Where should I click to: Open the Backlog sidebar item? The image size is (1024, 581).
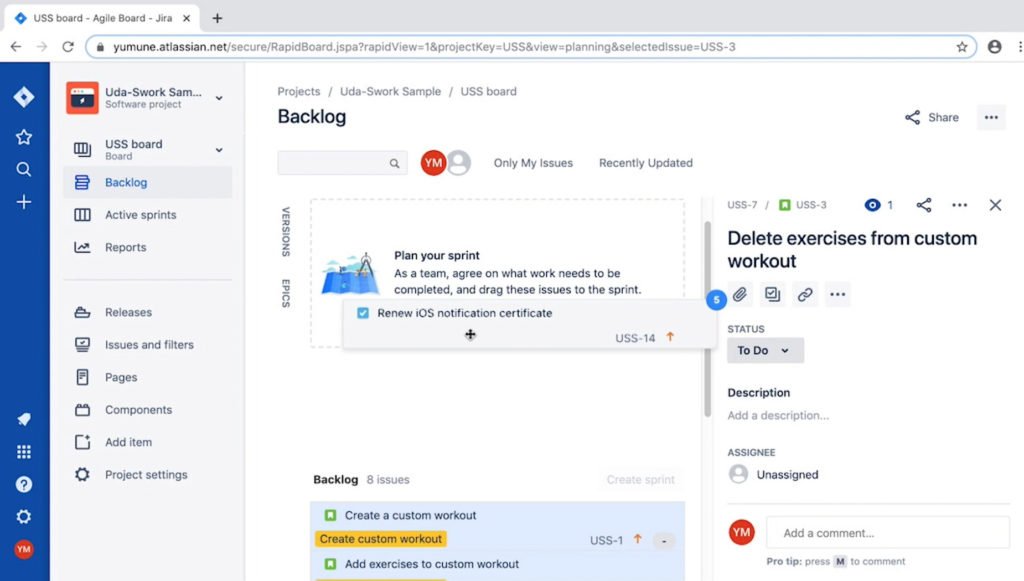148,183
